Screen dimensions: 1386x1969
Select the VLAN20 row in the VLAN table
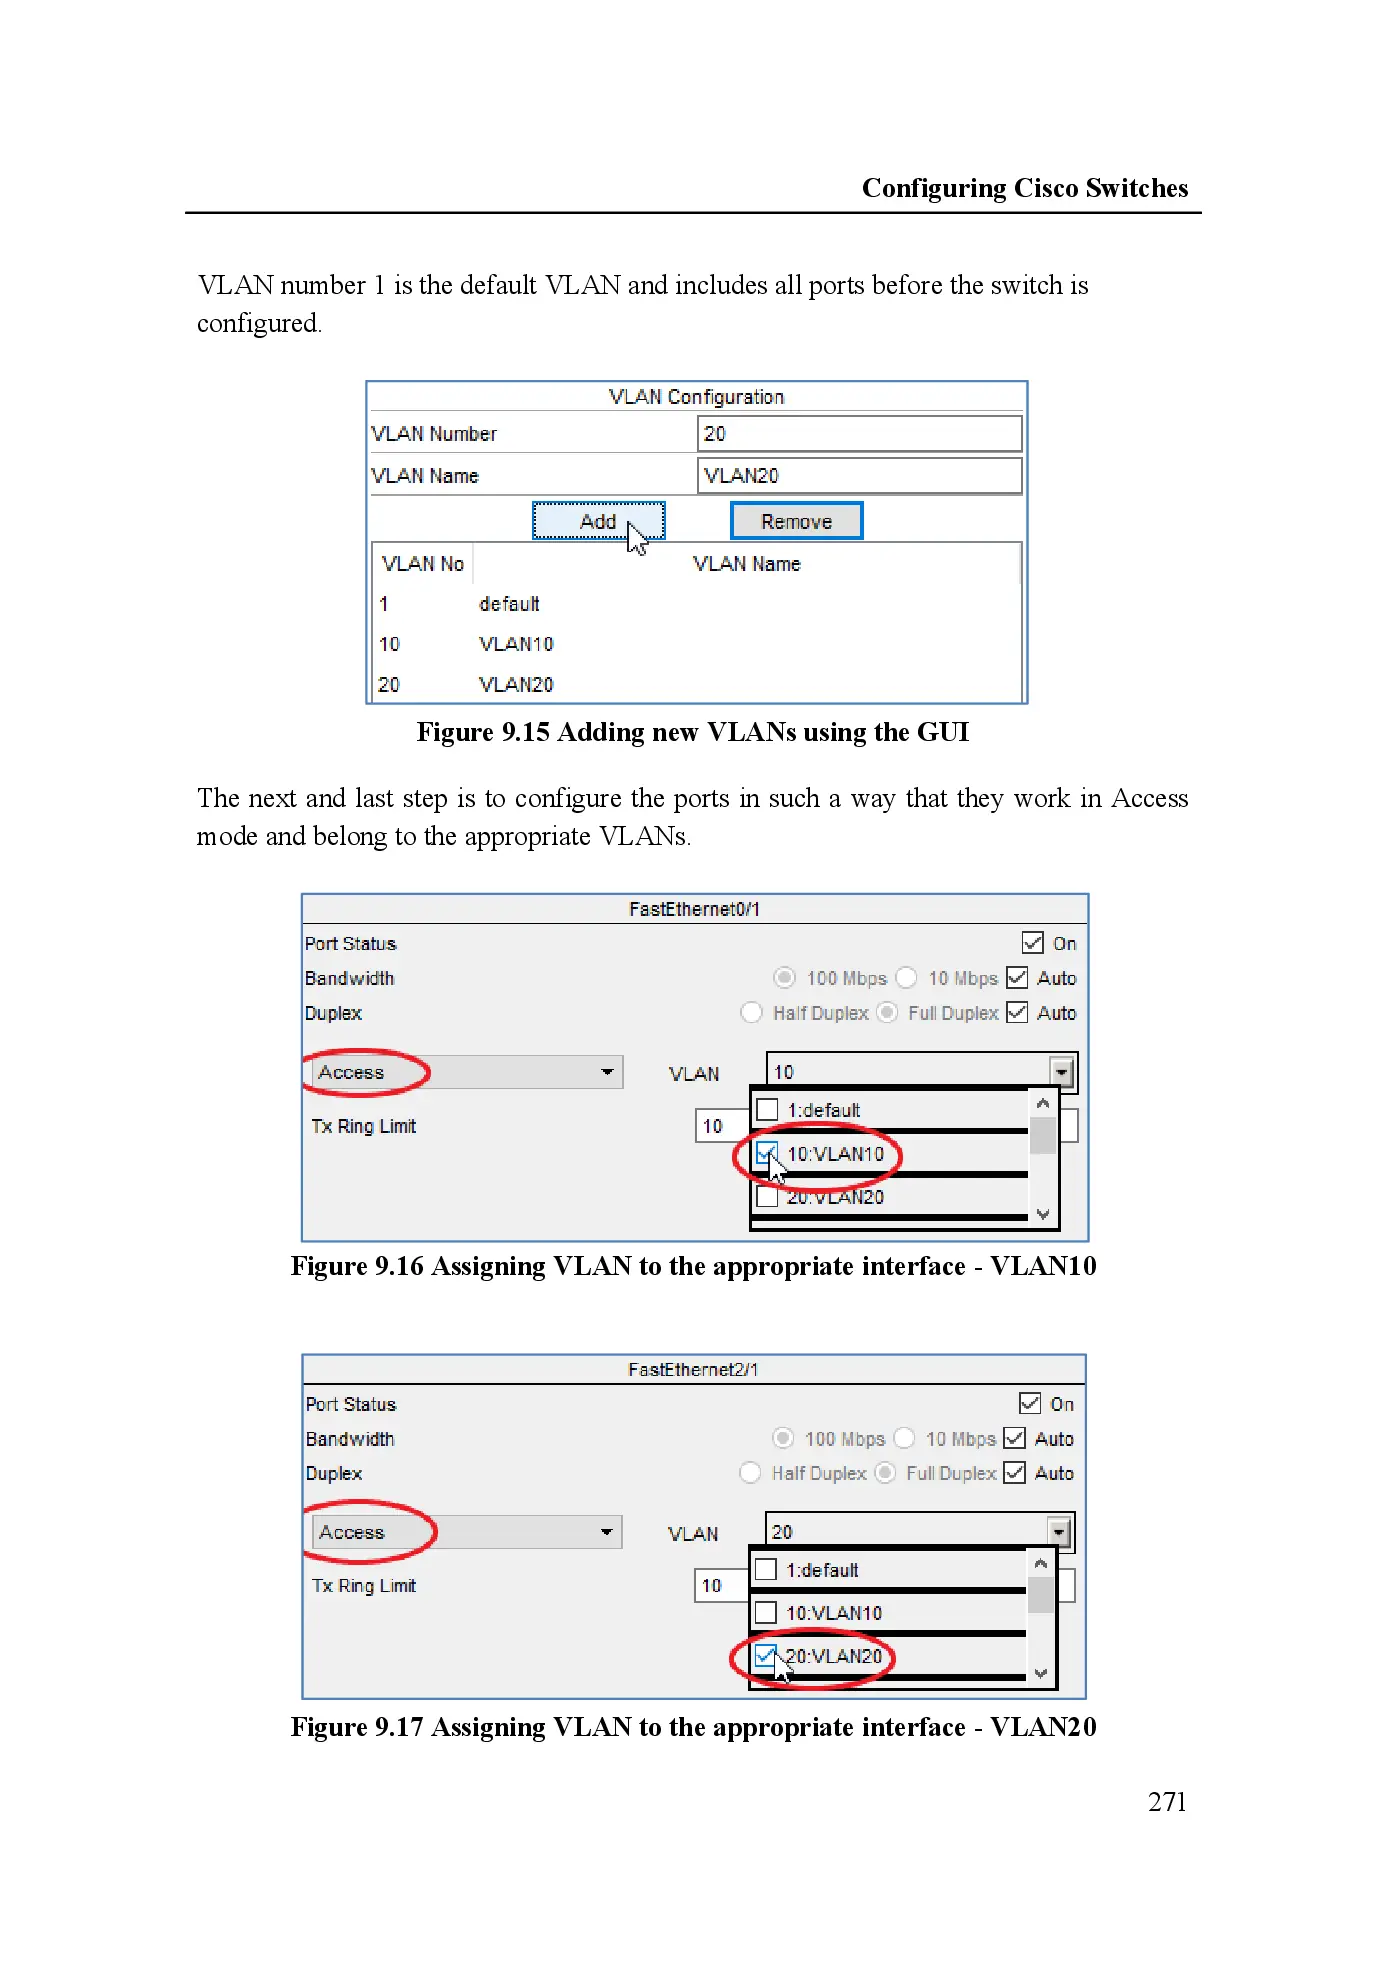(696, 684)
